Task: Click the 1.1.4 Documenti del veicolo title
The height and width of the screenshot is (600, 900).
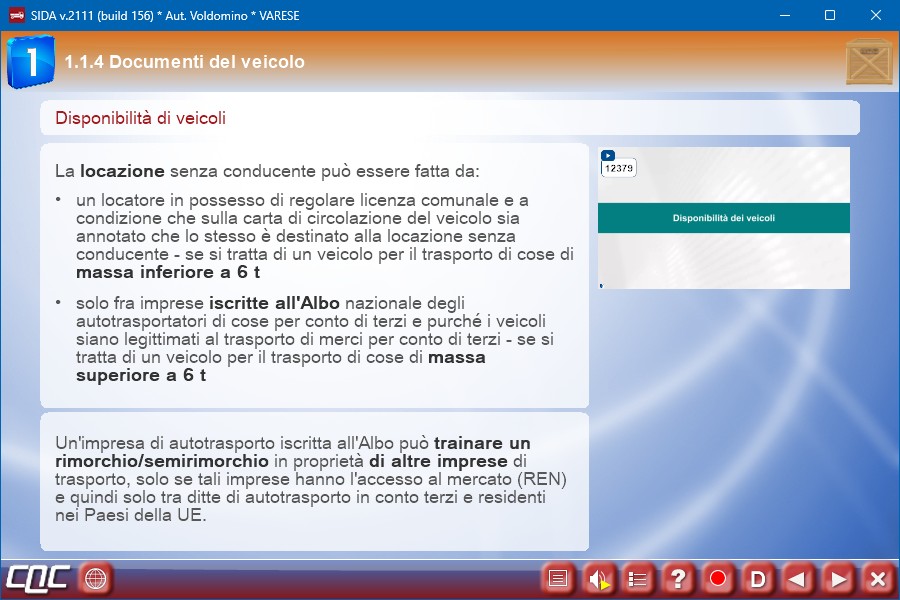Action: (185, 62)
